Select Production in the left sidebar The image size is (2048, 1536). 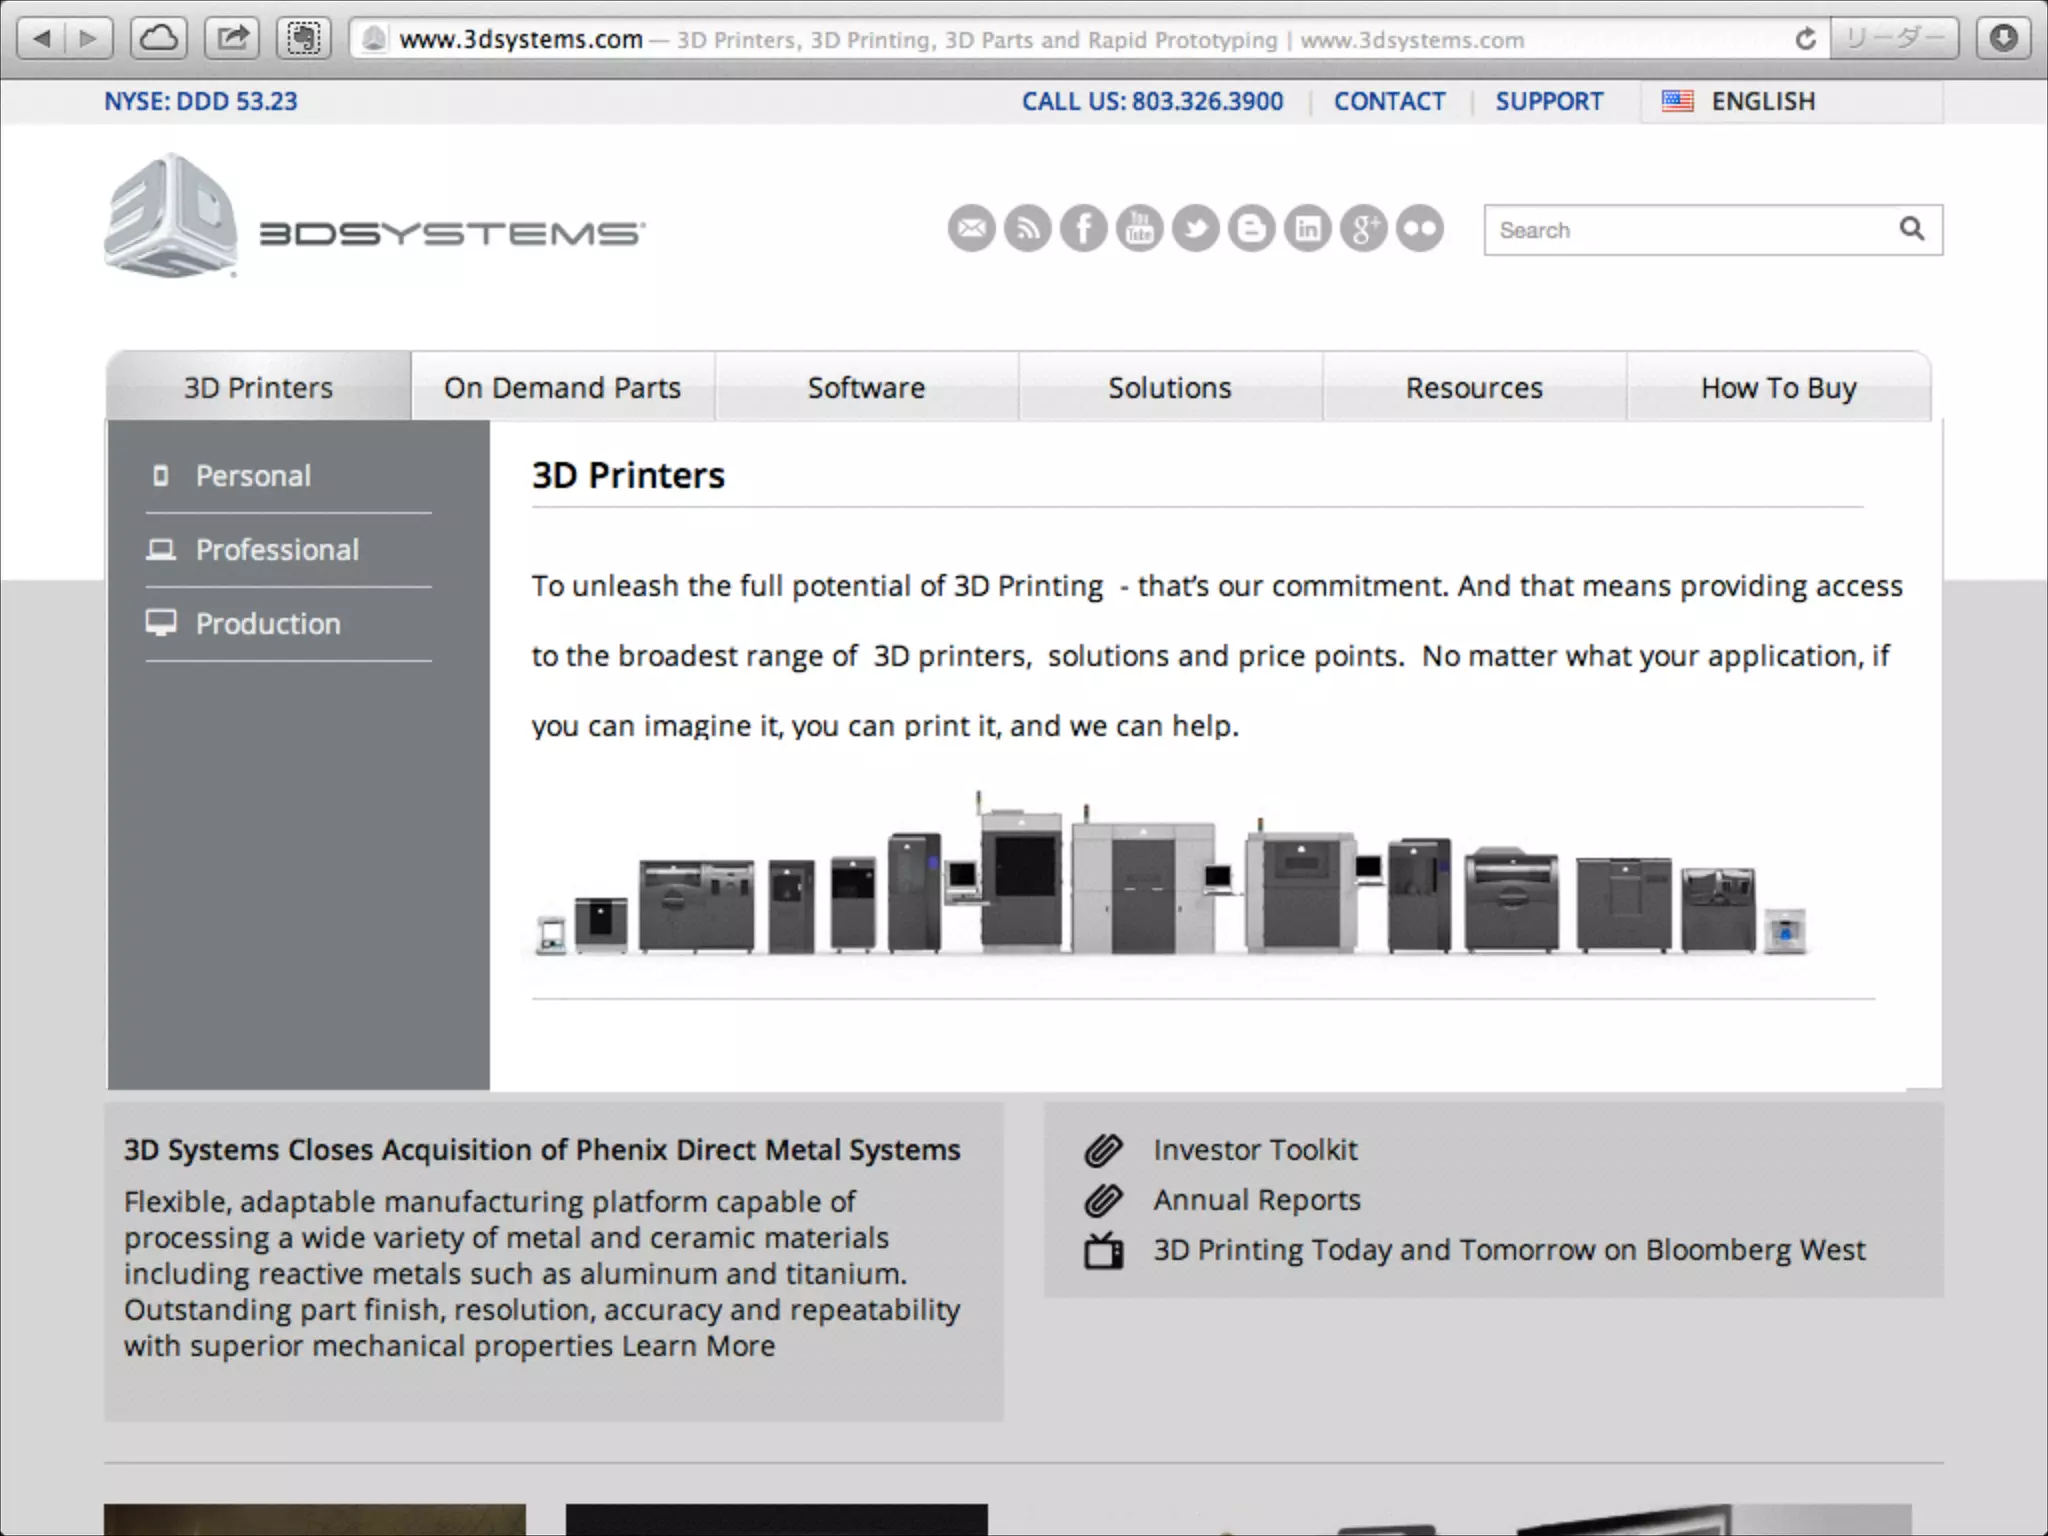268,623
